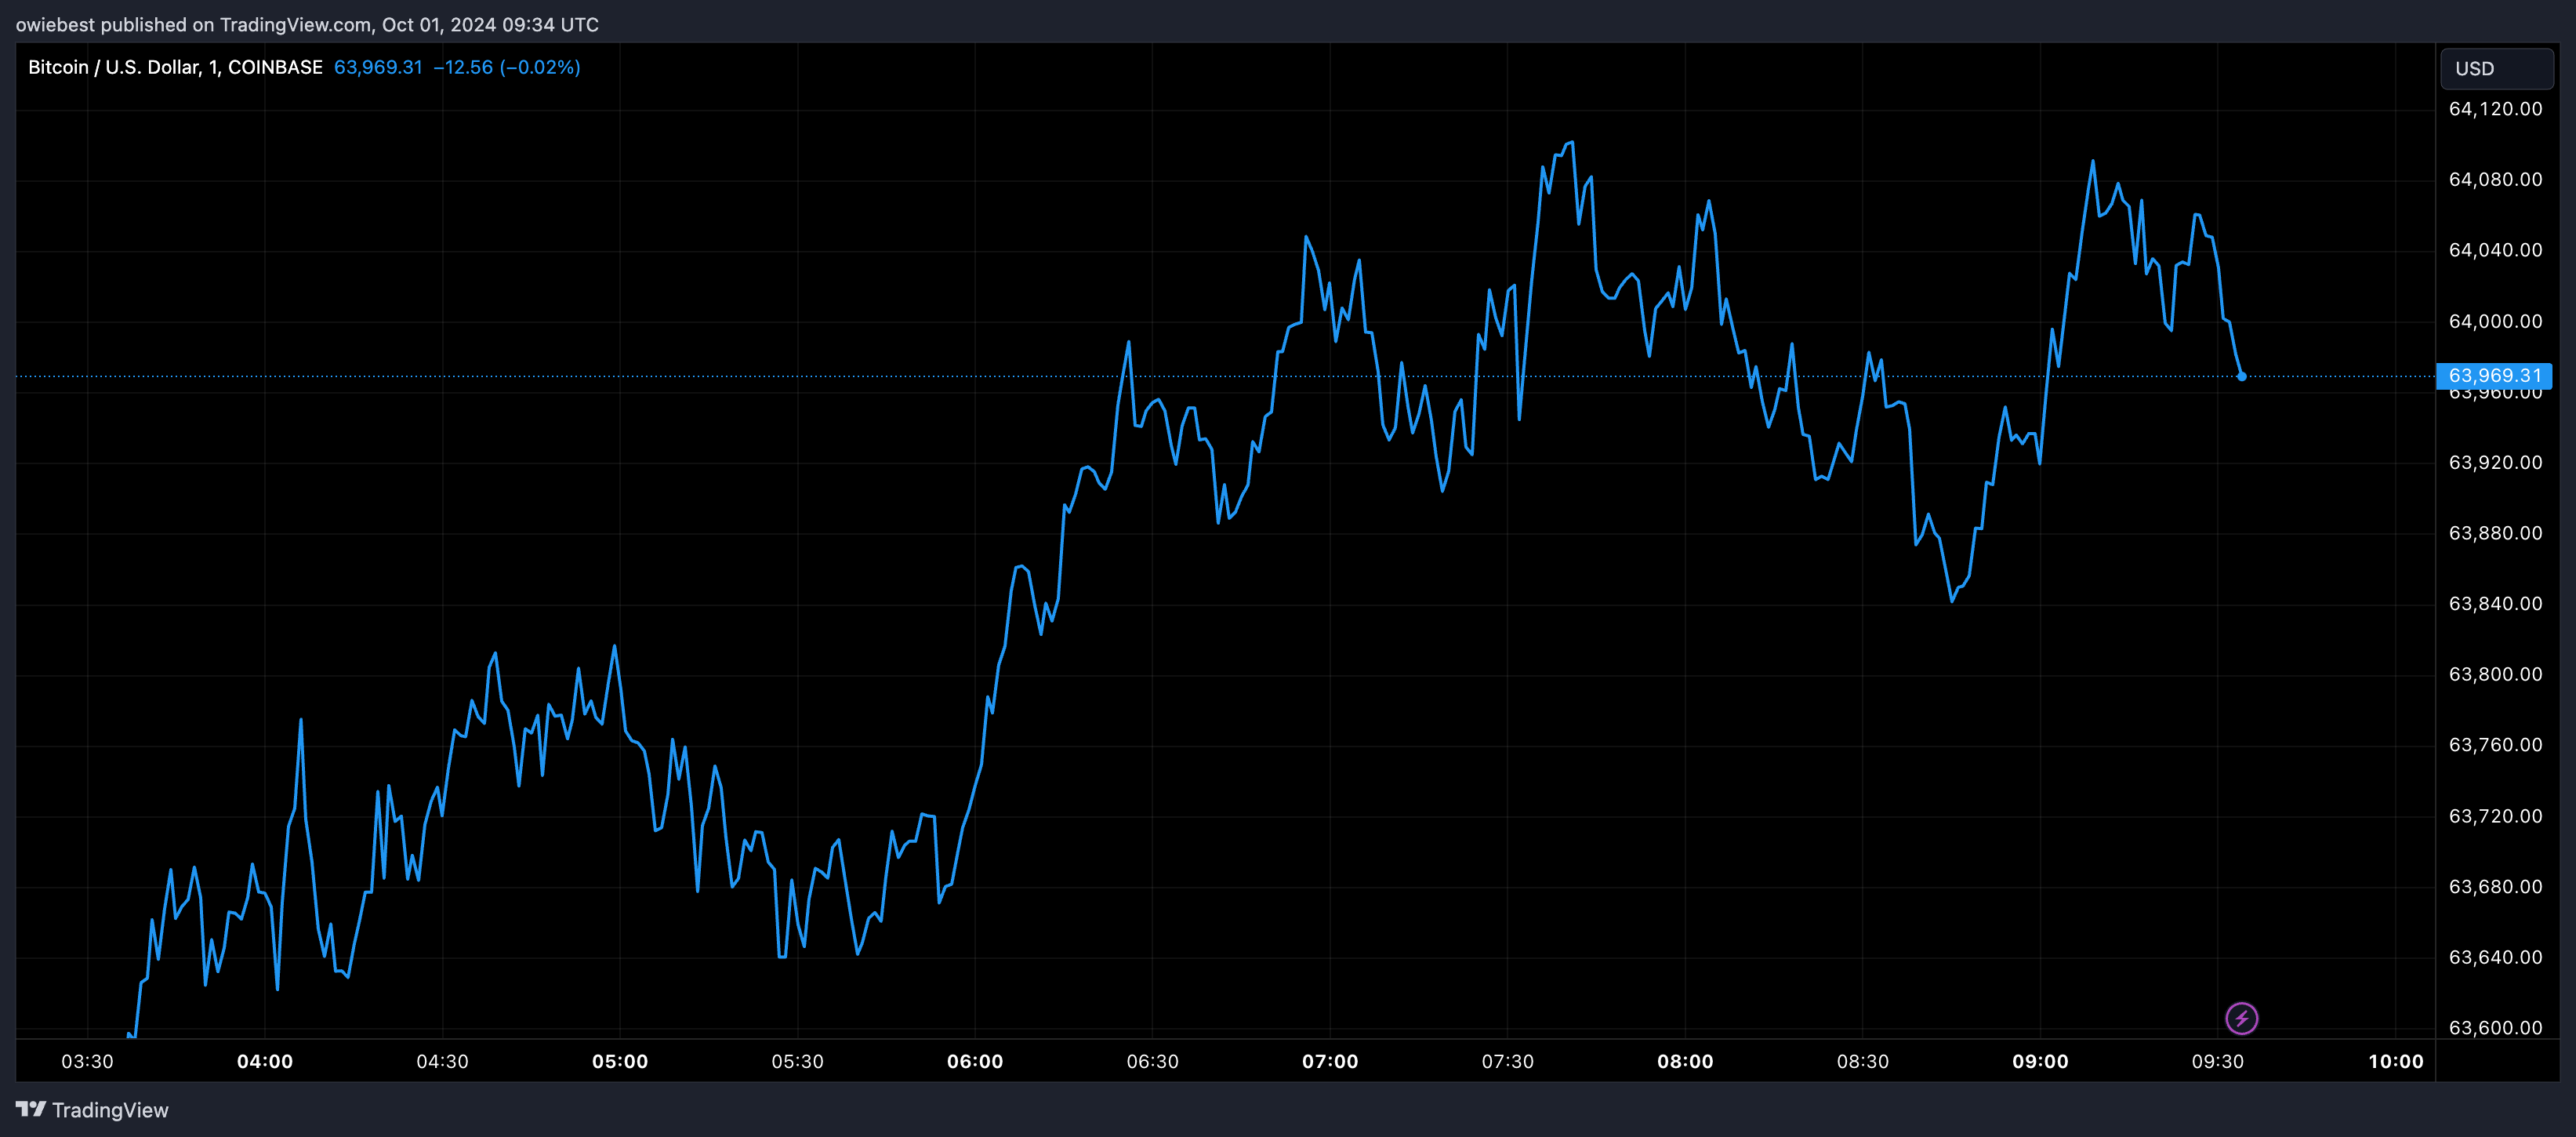Click the 03:30 time axis label
Screen dimensions: 2576x1137
coord(88,1062)
